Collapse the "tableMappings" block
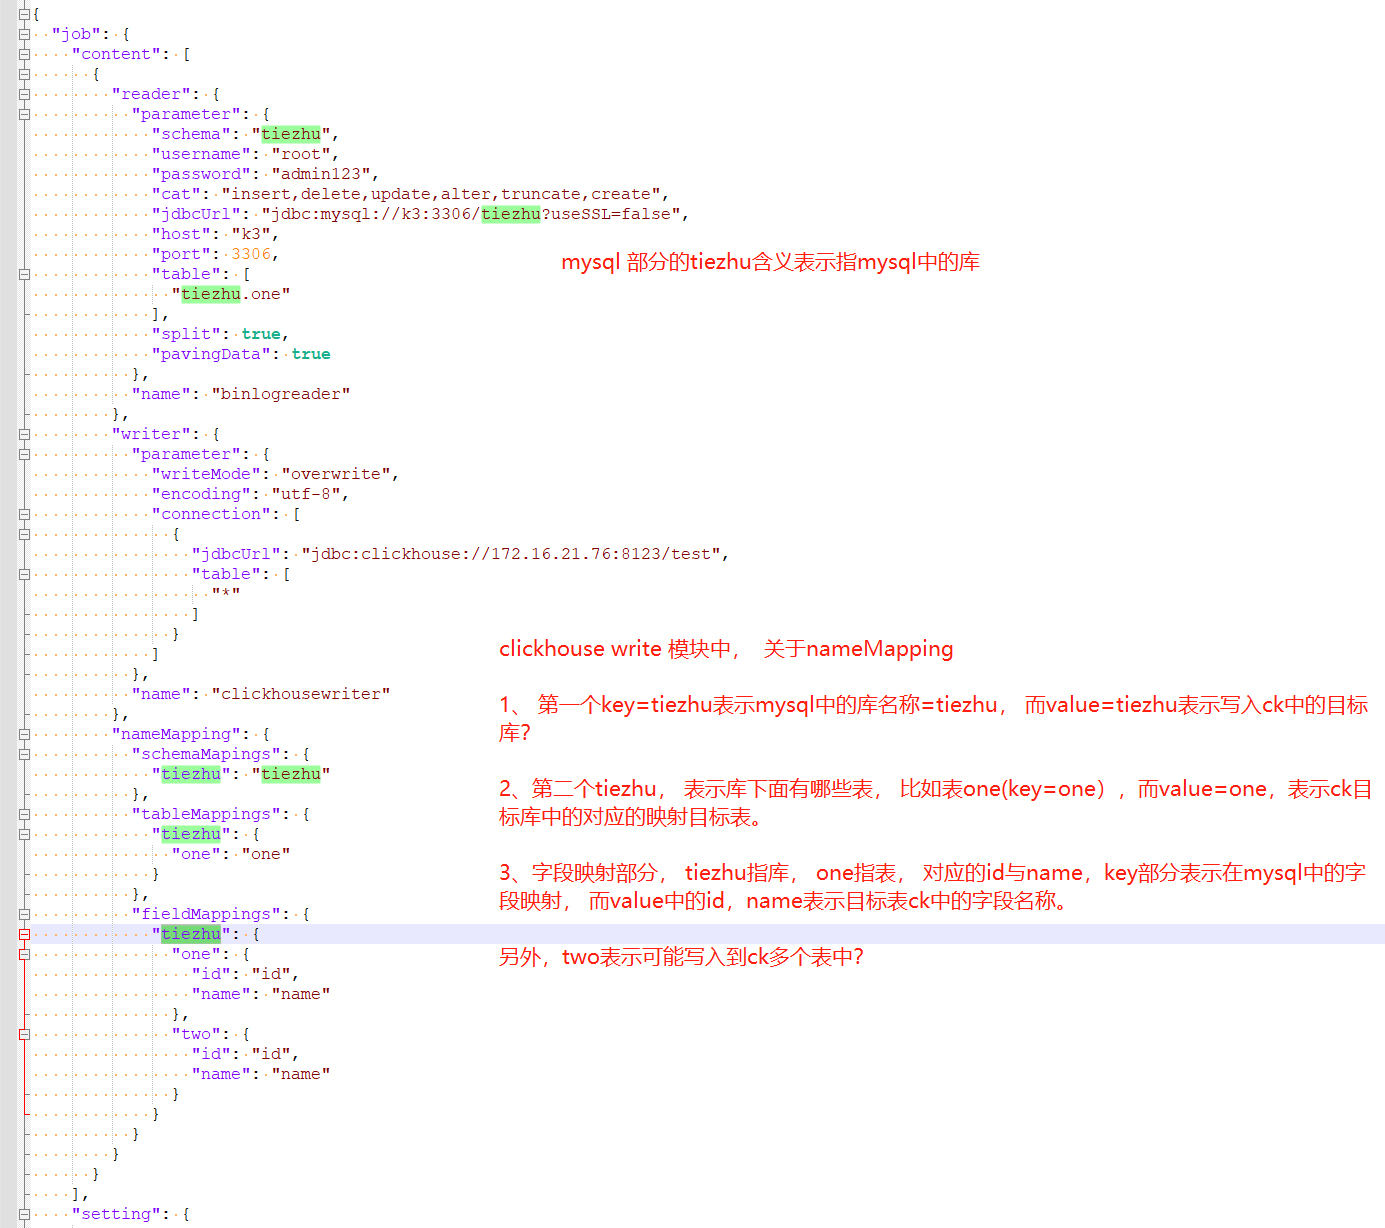1385x1228 pixels. point(24,813)
